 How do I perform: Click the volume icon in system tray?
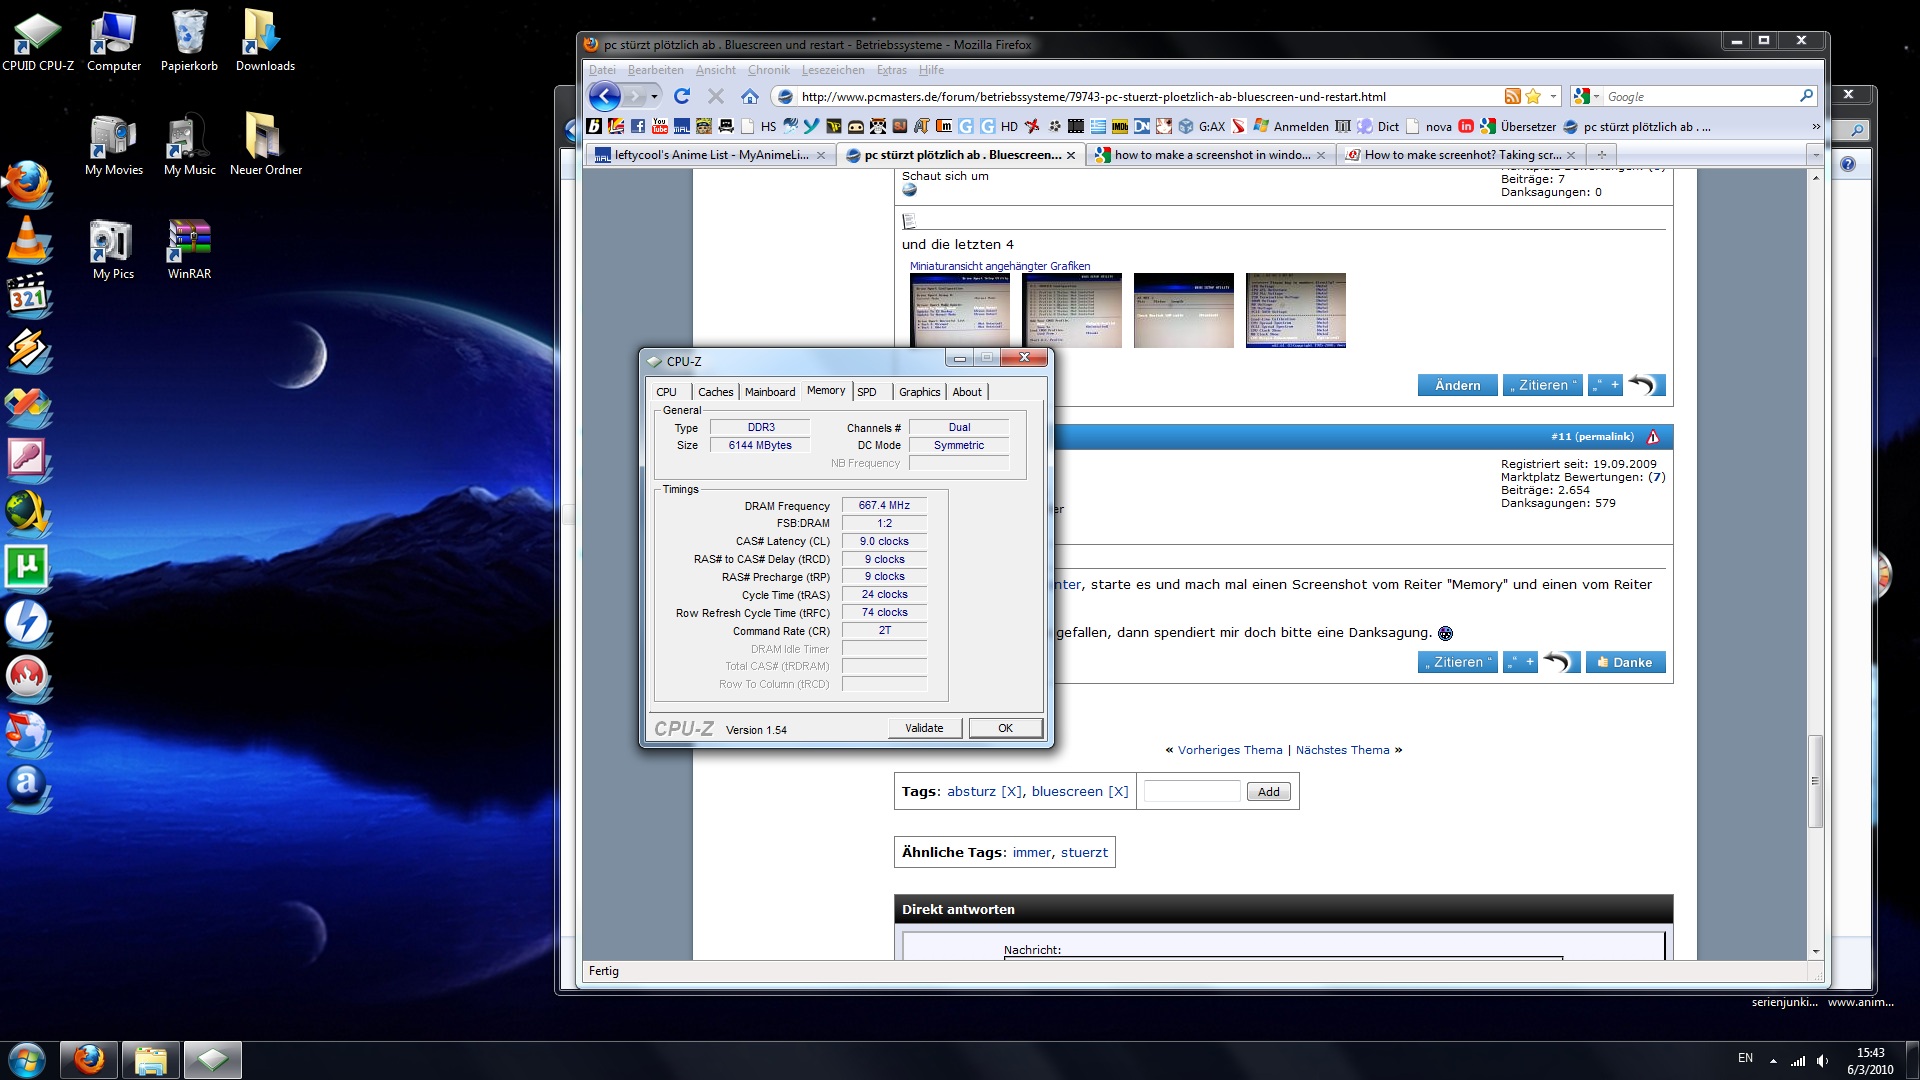tap(1823, 1060)
